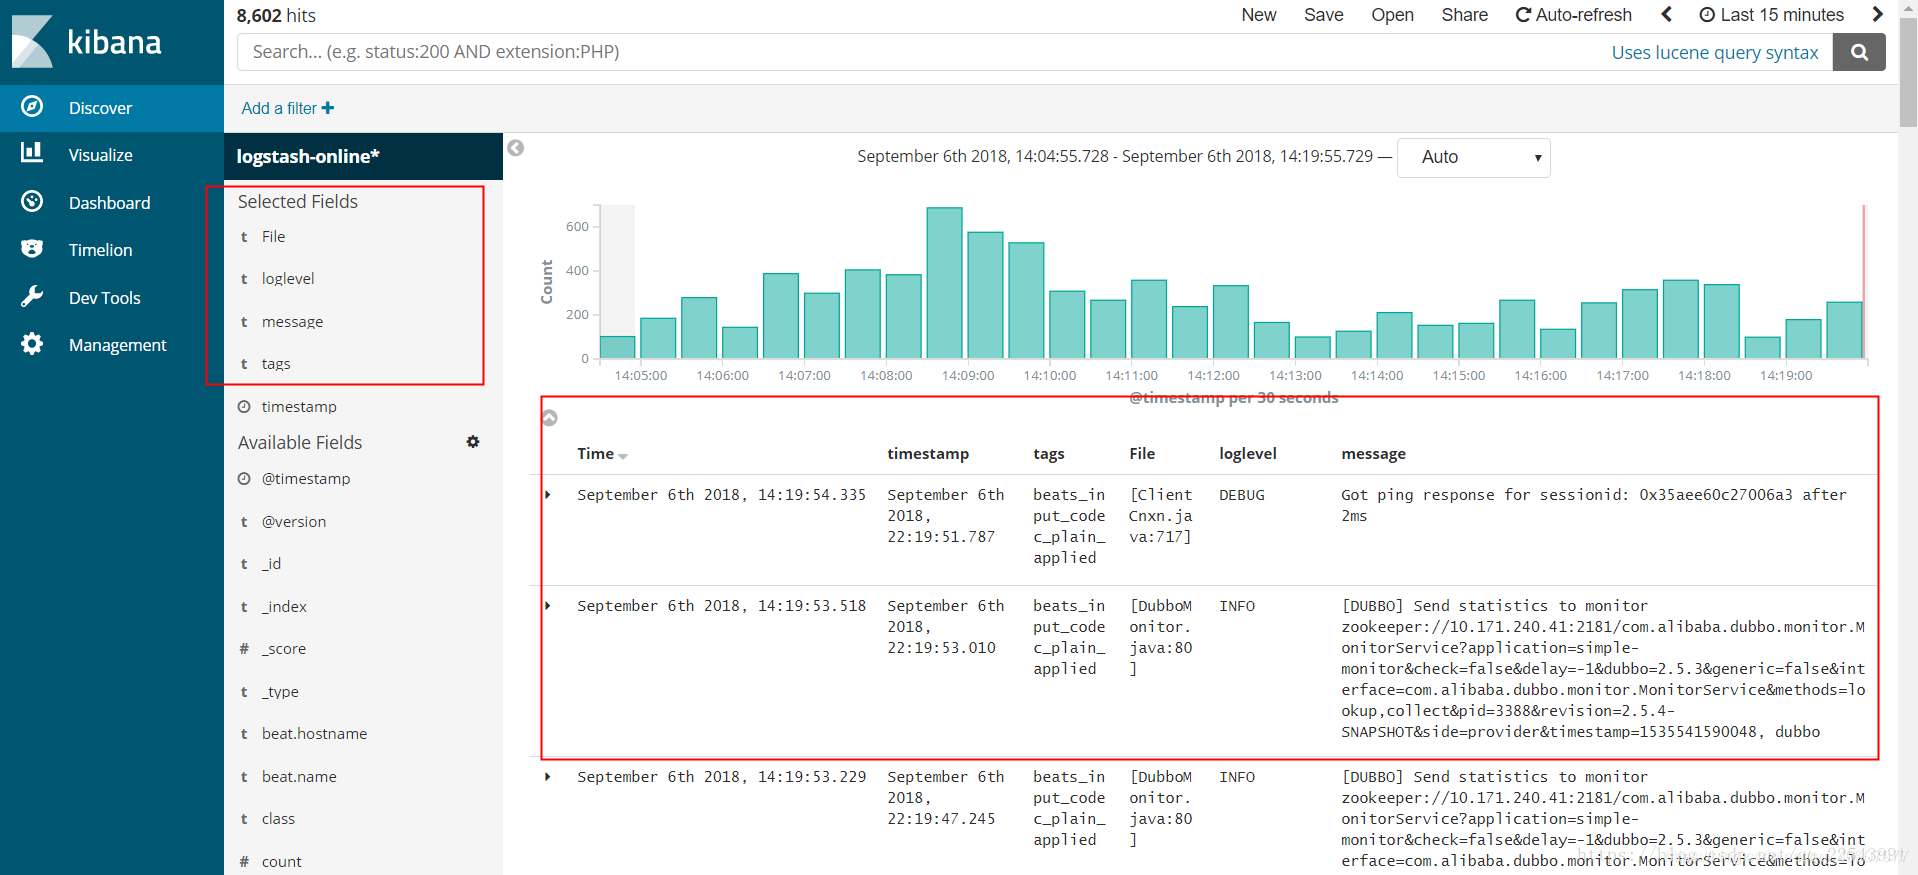
Task: Open the Available Fields settings gear
Action: point(473,442)
